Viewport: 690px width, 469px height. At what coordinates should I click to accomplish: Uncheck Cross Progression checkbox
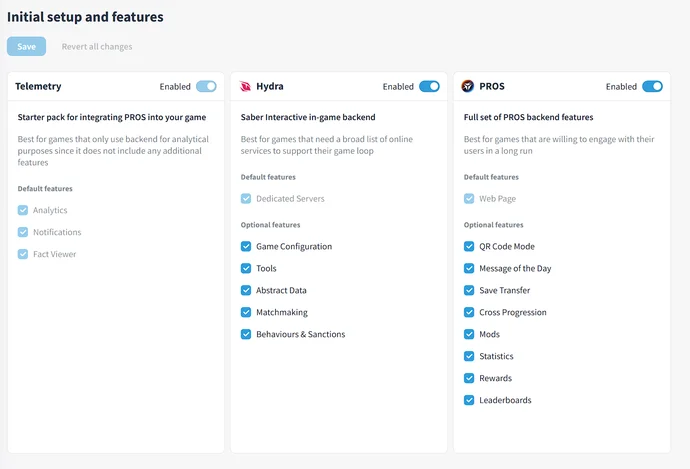(469, 312)
